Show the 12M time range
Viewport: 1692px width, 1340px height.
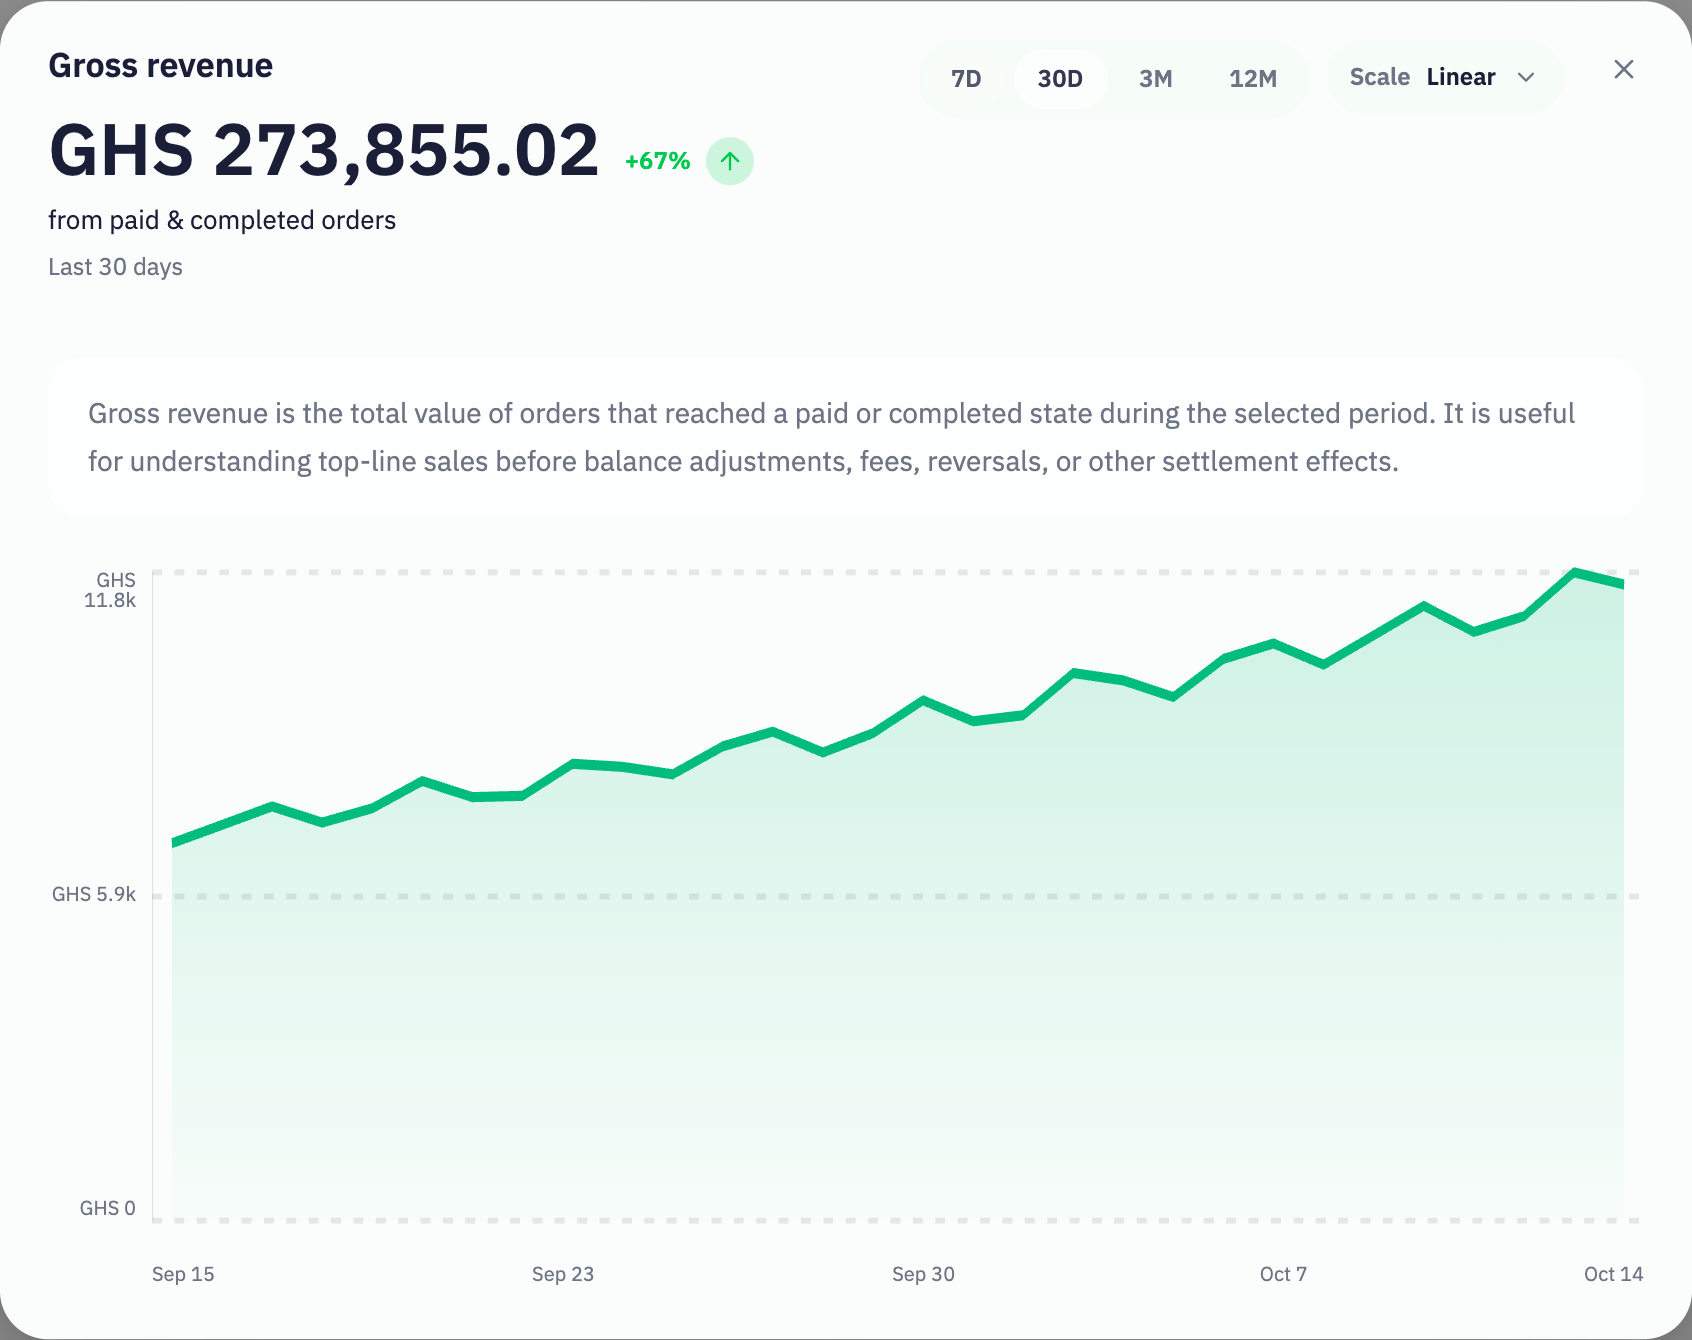[x=1253, y=79]
